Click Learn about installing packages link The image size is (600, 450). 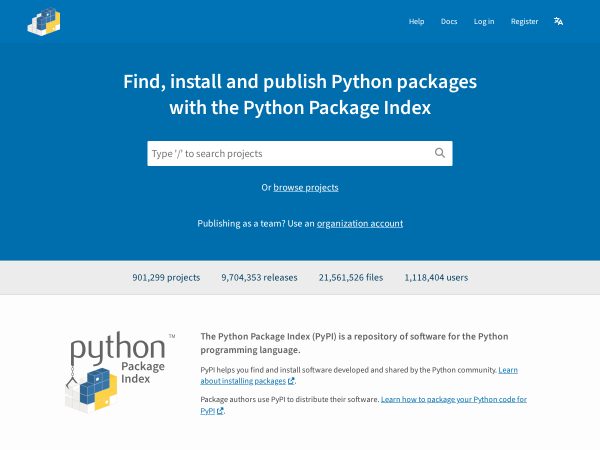pyautogui.click(x=359, y=375)
